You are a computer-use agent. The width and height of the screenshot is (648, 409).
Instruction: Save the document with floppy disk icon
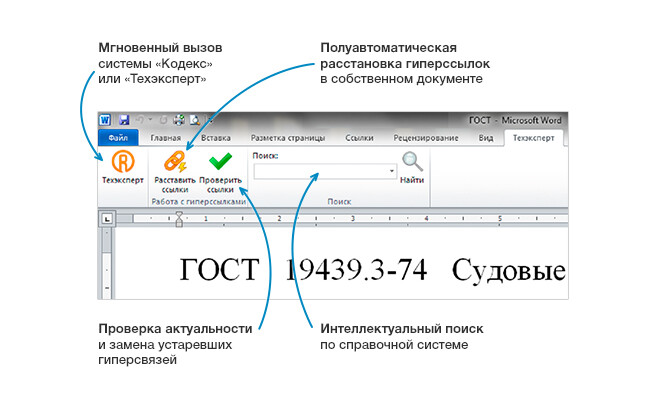tap(124, 120)
